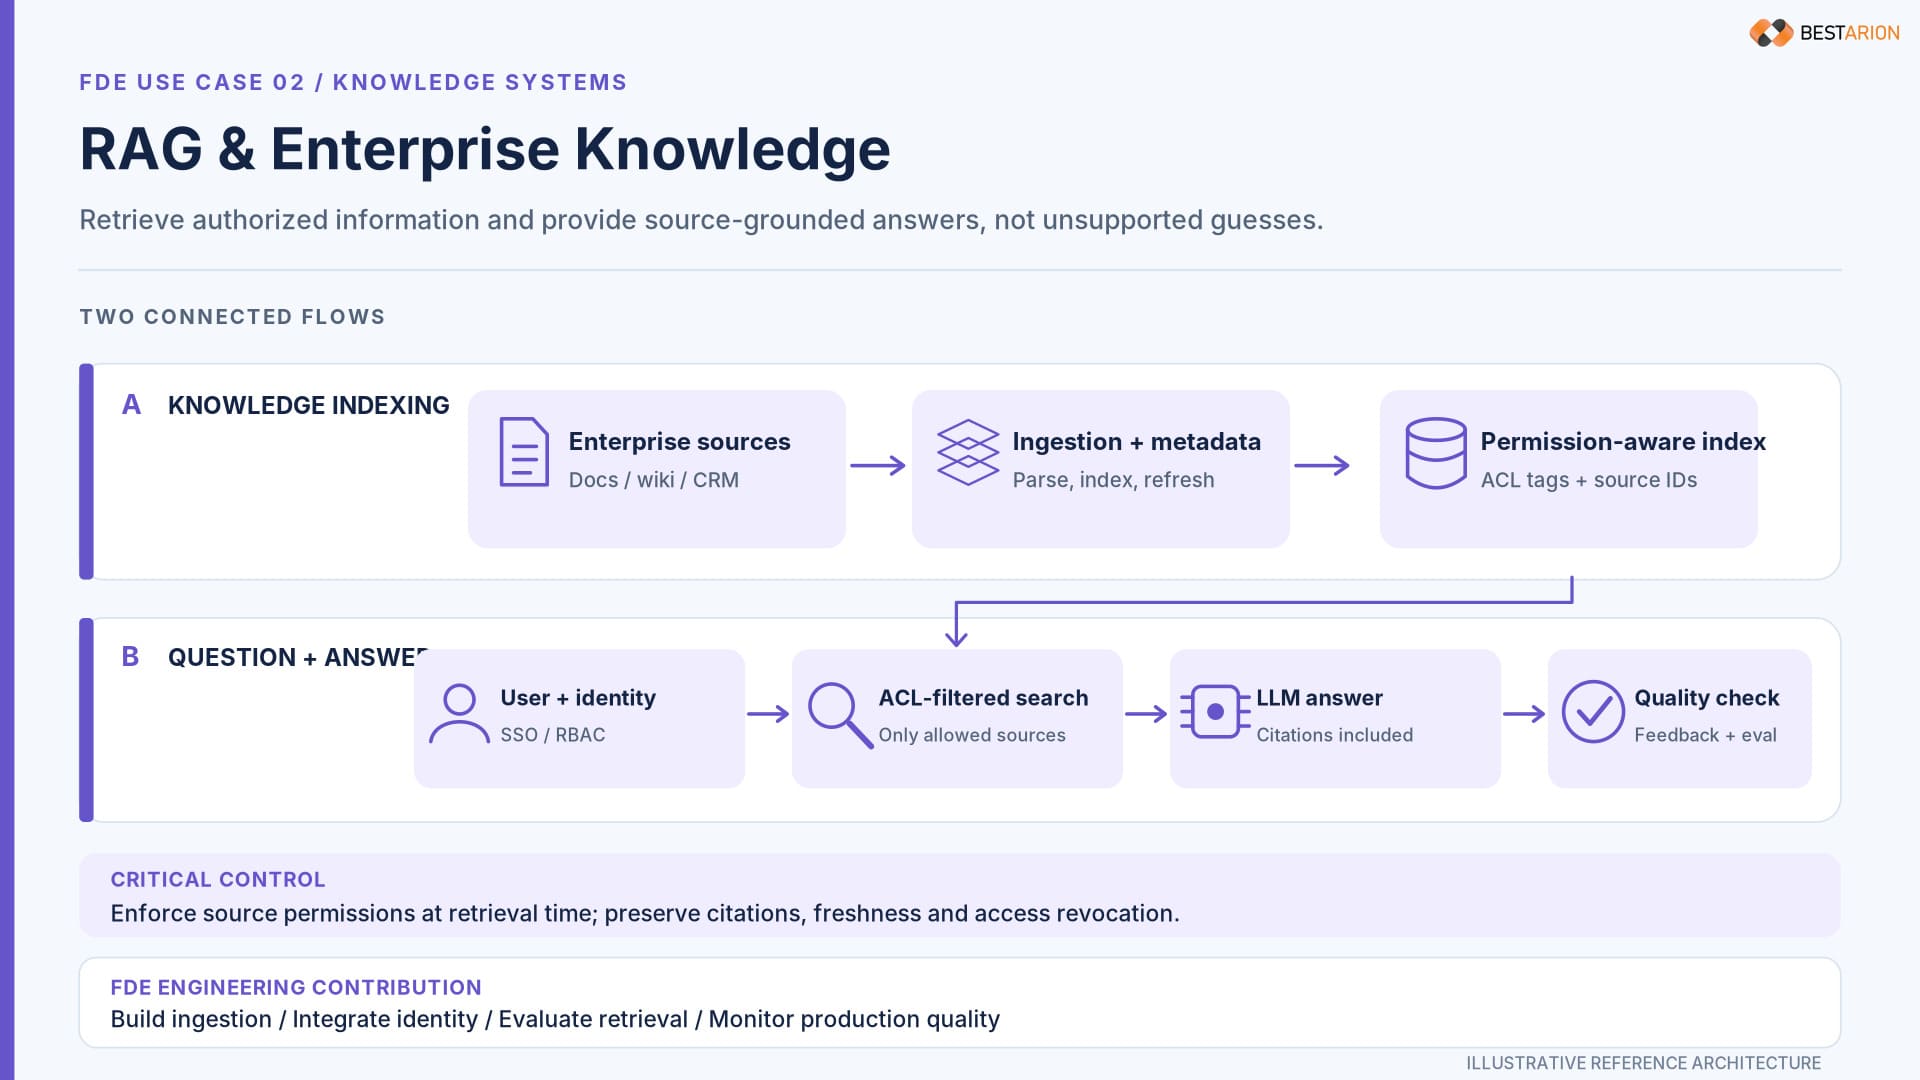
Task: Click the "FDE ENGINEERING CONTRIBUTION" heading
Action: (296, 988)
